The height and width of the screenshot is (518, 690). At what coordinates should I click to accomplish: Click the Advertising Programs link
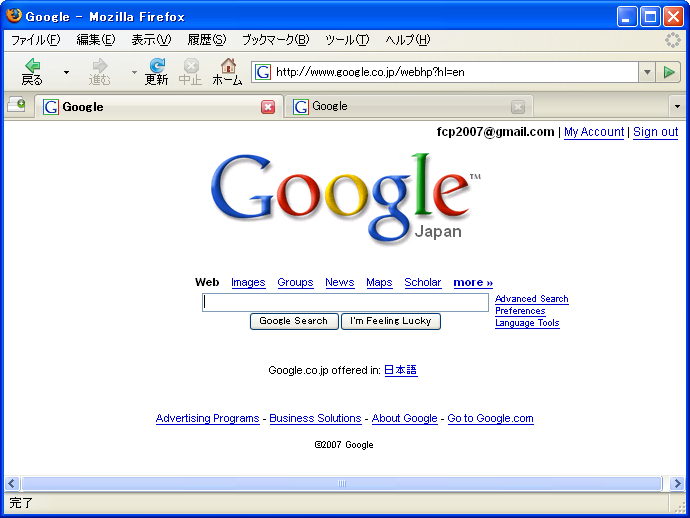click(x=208, y=419)
